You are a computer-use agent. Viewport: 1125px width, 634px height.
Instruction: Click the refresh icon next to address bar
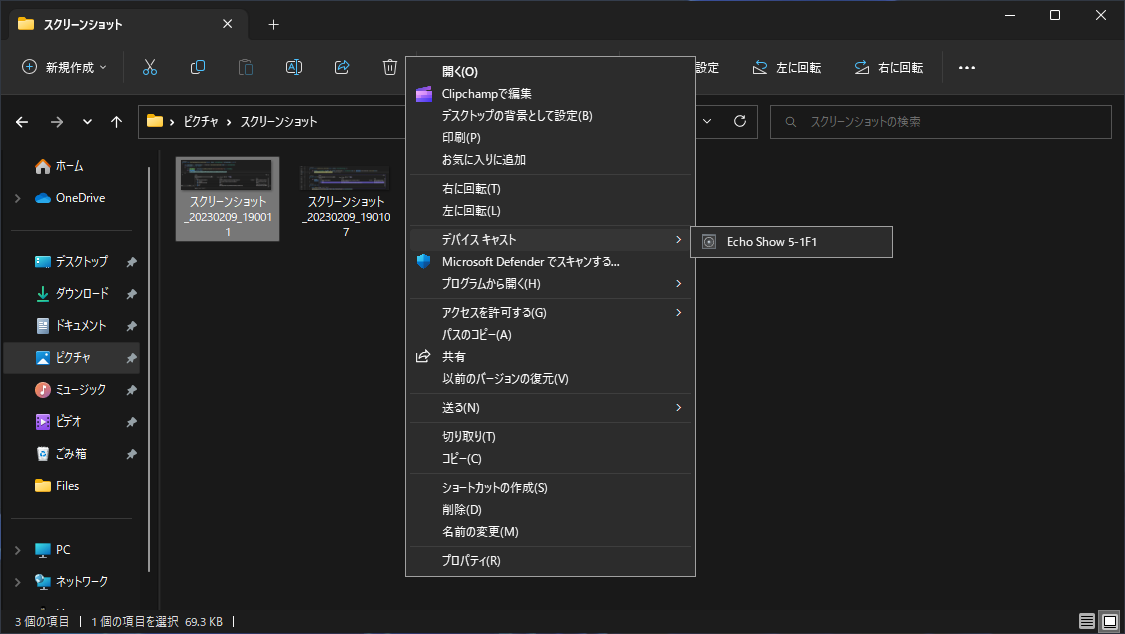point(739,121)
